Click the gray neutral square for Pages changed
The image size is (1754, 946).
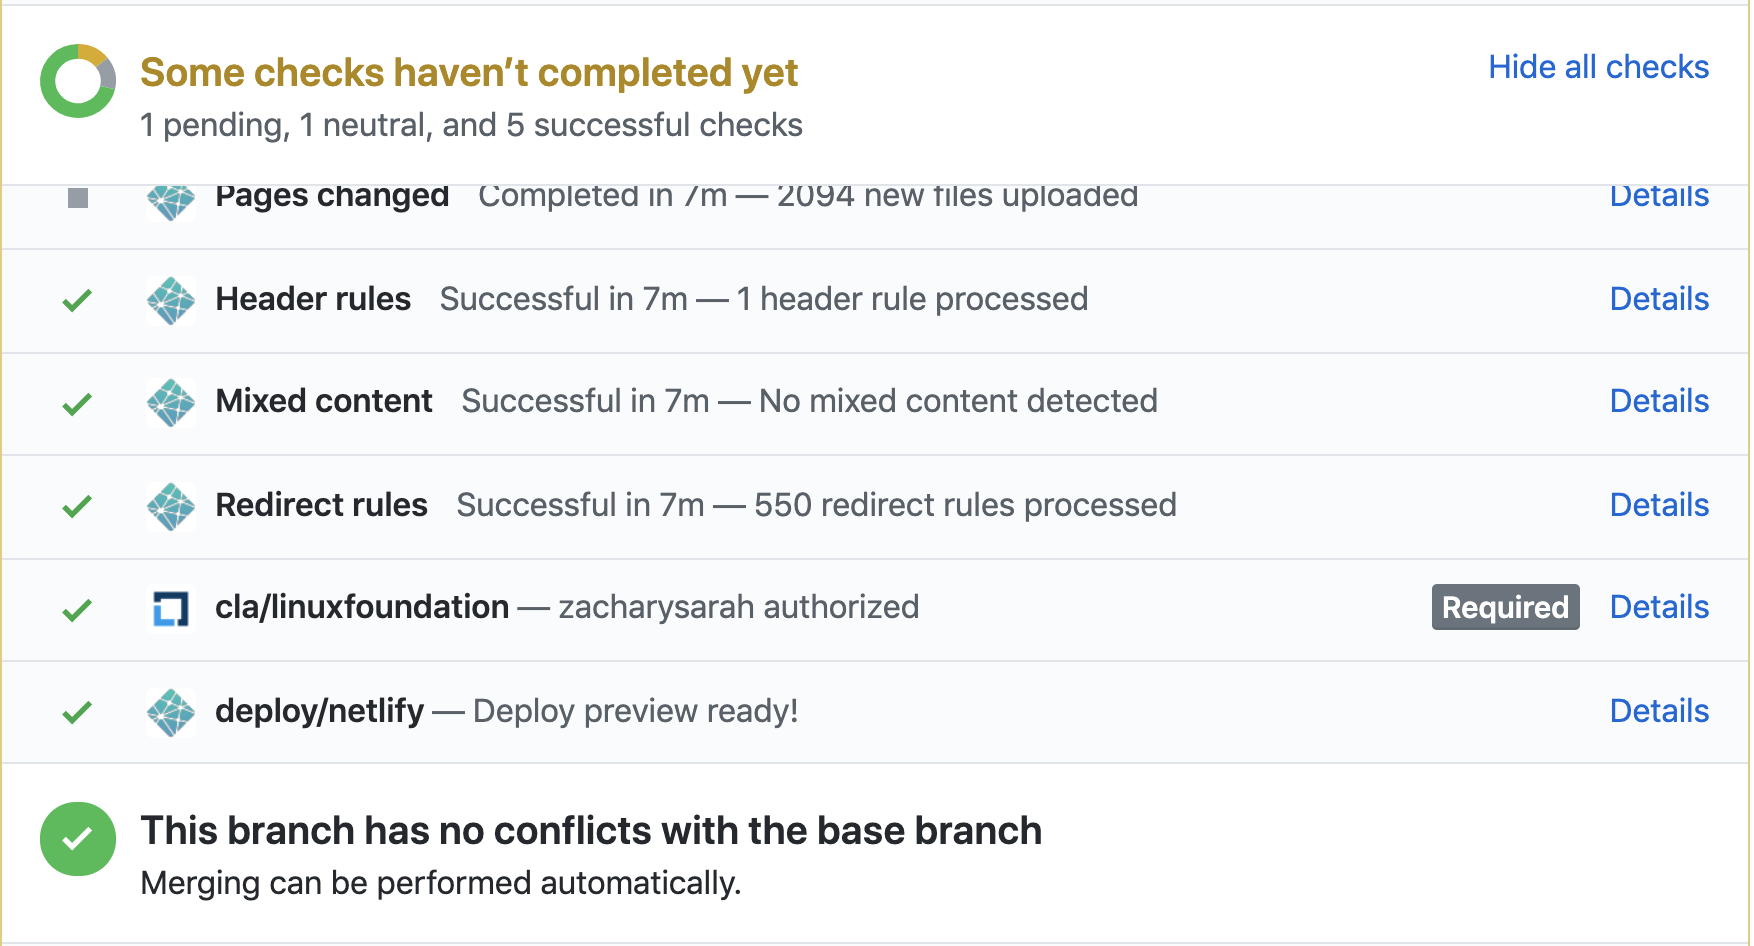point(77,198)
